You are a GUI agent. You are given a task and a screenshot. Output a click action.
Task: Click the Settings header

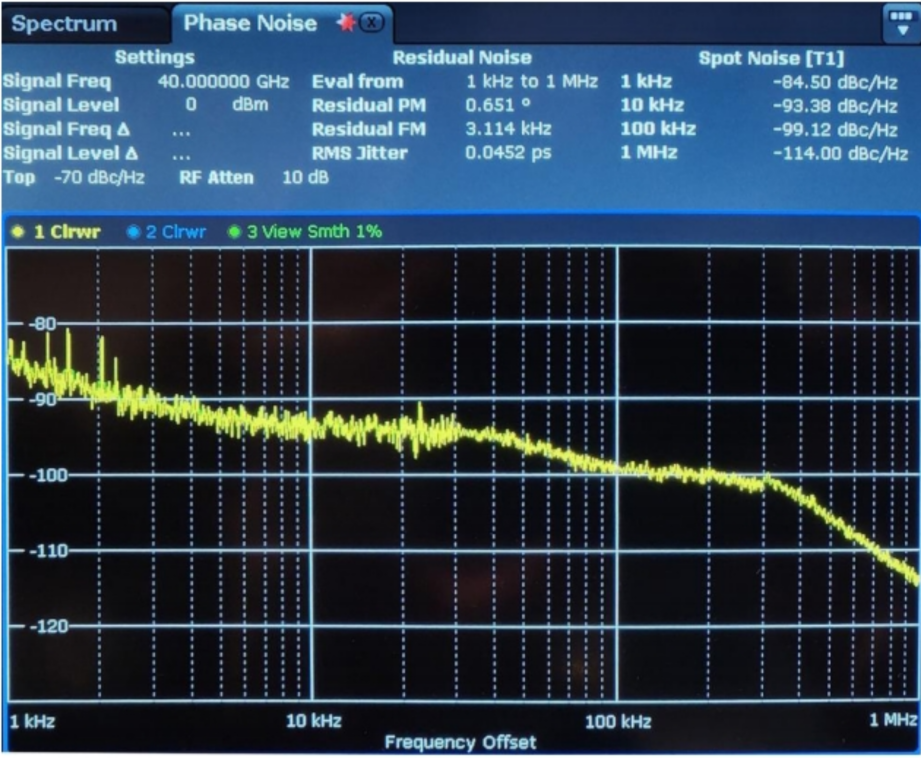tap(154, 57)
